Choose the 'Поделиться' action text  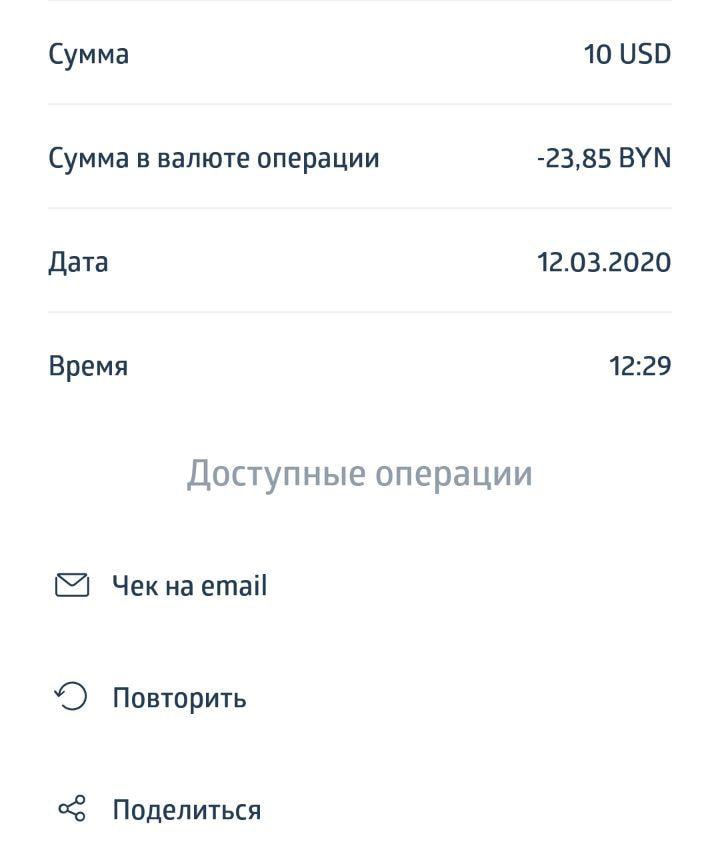[186, 810]
